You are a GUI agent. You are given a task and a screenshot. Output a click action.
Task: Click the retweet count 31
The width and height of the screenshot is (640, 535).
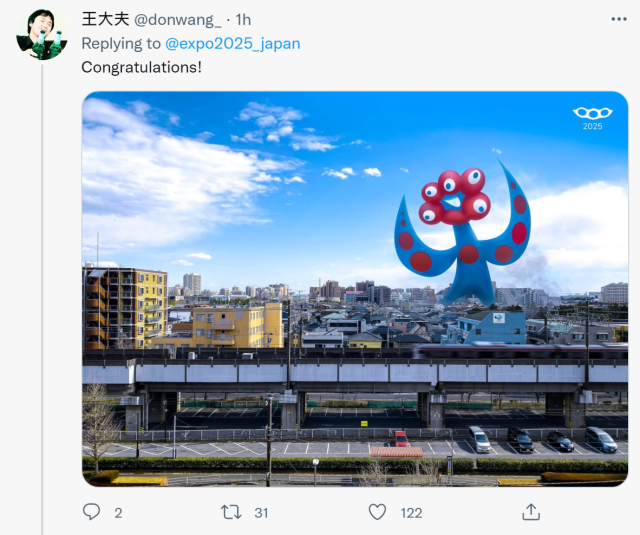261,513
